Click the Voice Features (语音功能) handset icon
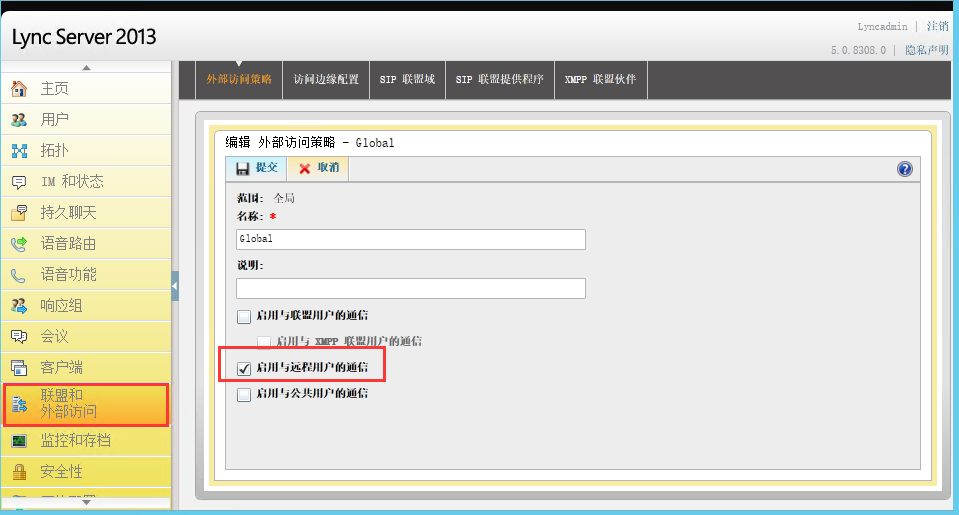 (19, 275)
